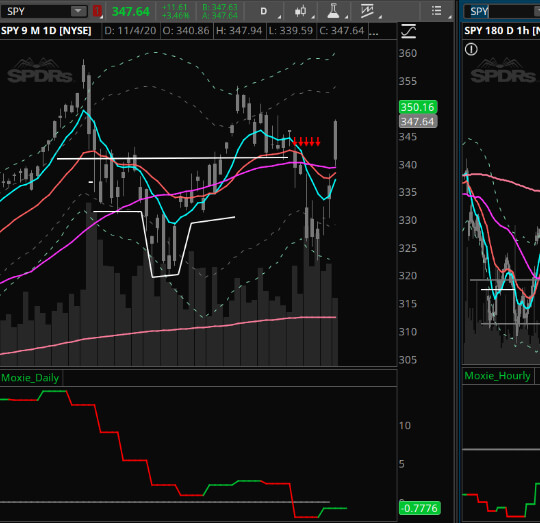
Task: Click the 360 price axis label
Action: 408,53
